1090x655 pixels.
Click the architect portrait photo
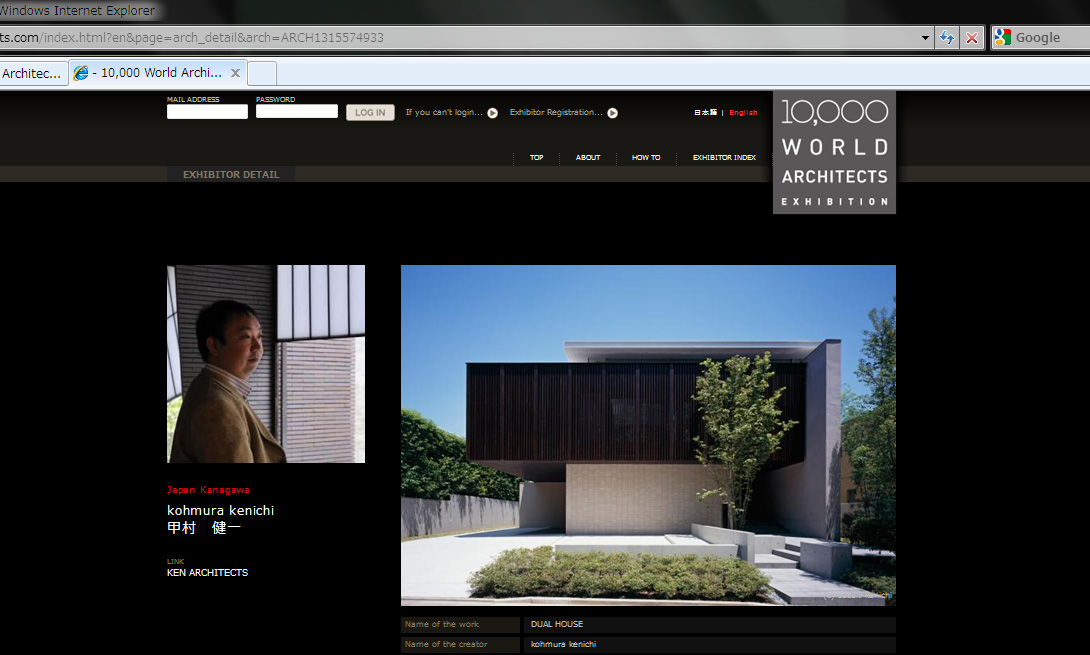point(266,364)
